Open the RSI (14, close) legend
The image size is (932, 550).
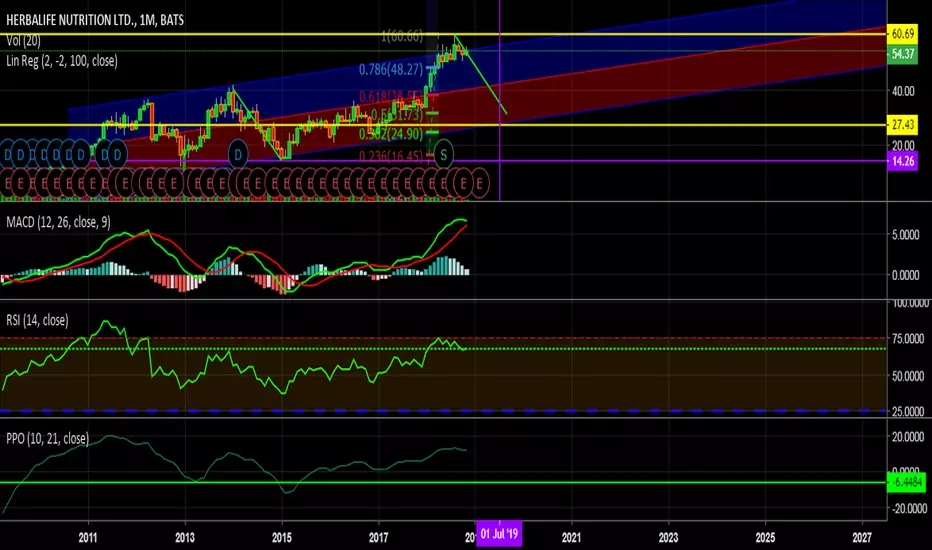[37, 320]
